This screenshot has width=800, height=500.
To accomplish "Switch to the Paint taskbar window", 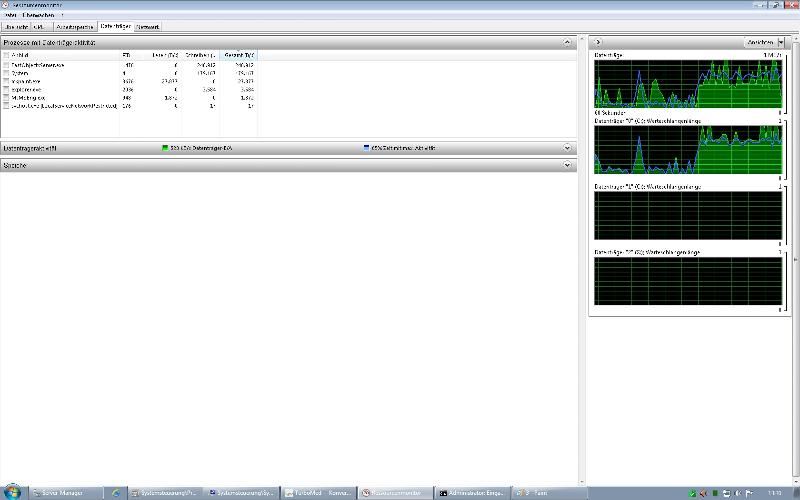I will (x=548, y=493).
